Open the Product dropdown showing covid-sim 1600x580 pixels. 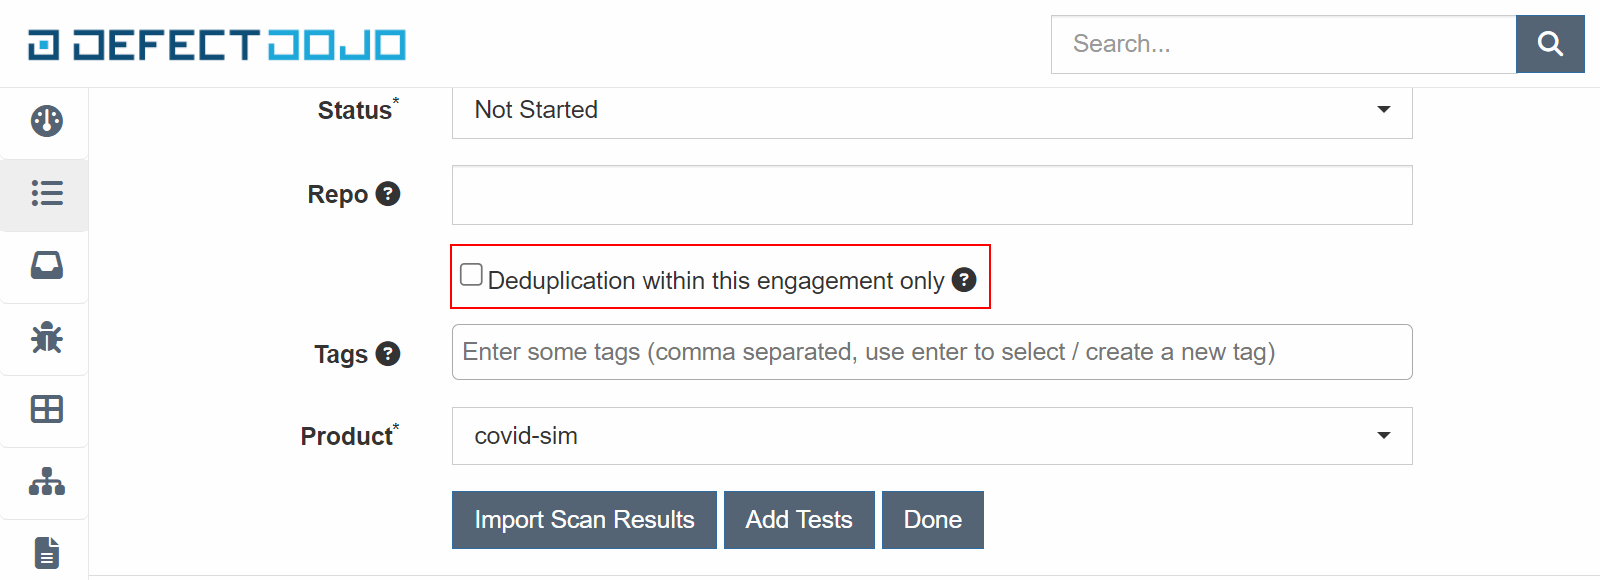[x=931, y=436]
